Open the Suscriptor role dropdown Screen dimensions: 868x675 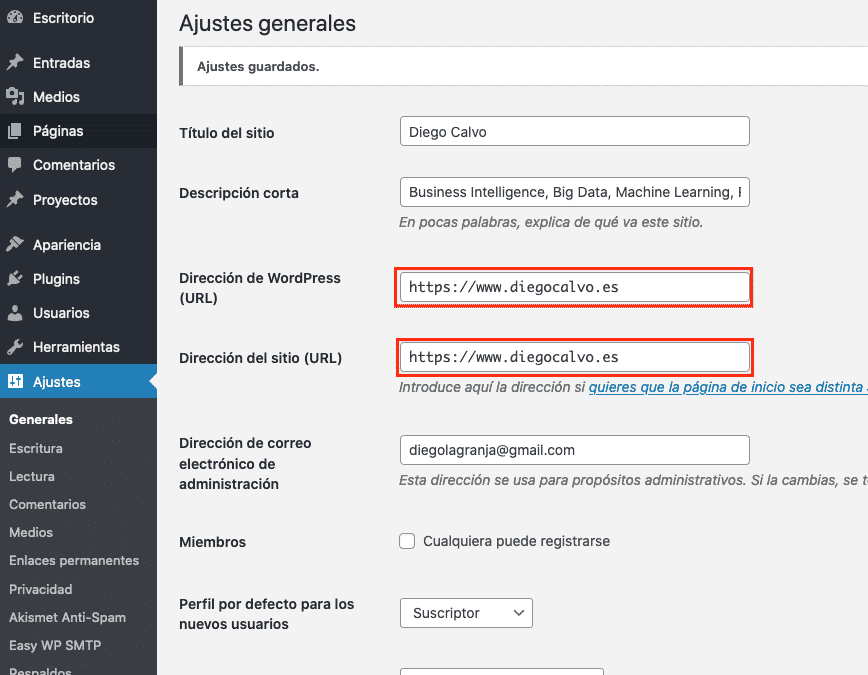pos(466,613)
